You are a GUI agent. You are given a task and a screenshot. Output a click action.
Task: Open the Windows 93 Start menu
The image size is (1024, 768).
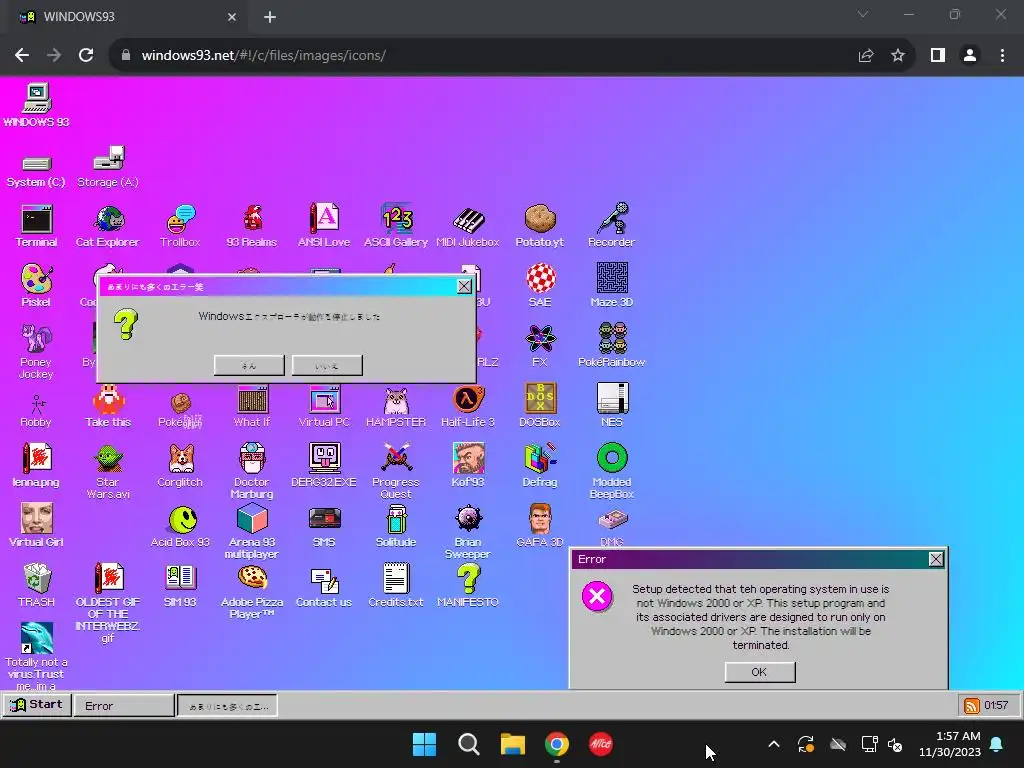coord(37,705)
